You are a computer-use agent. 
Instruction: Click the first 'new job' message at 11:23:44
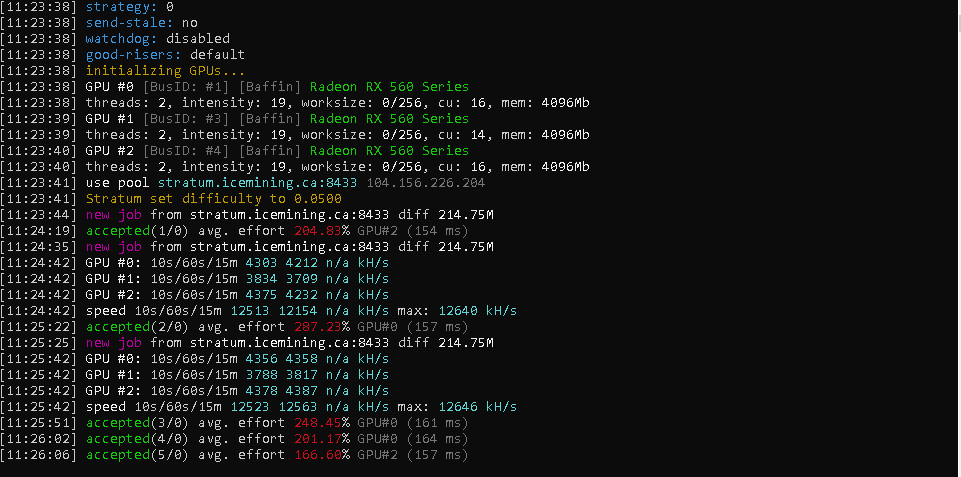tap(113, 215)
